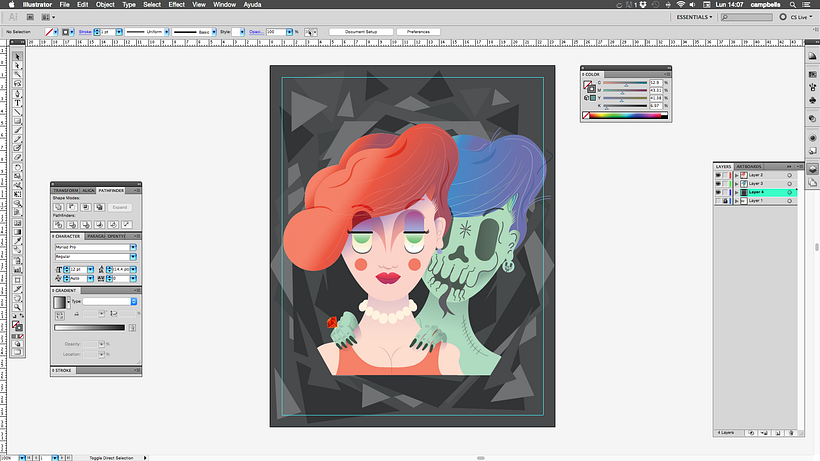
Task: Select the Paintbrush tool
Action: [x=17, y=130]
